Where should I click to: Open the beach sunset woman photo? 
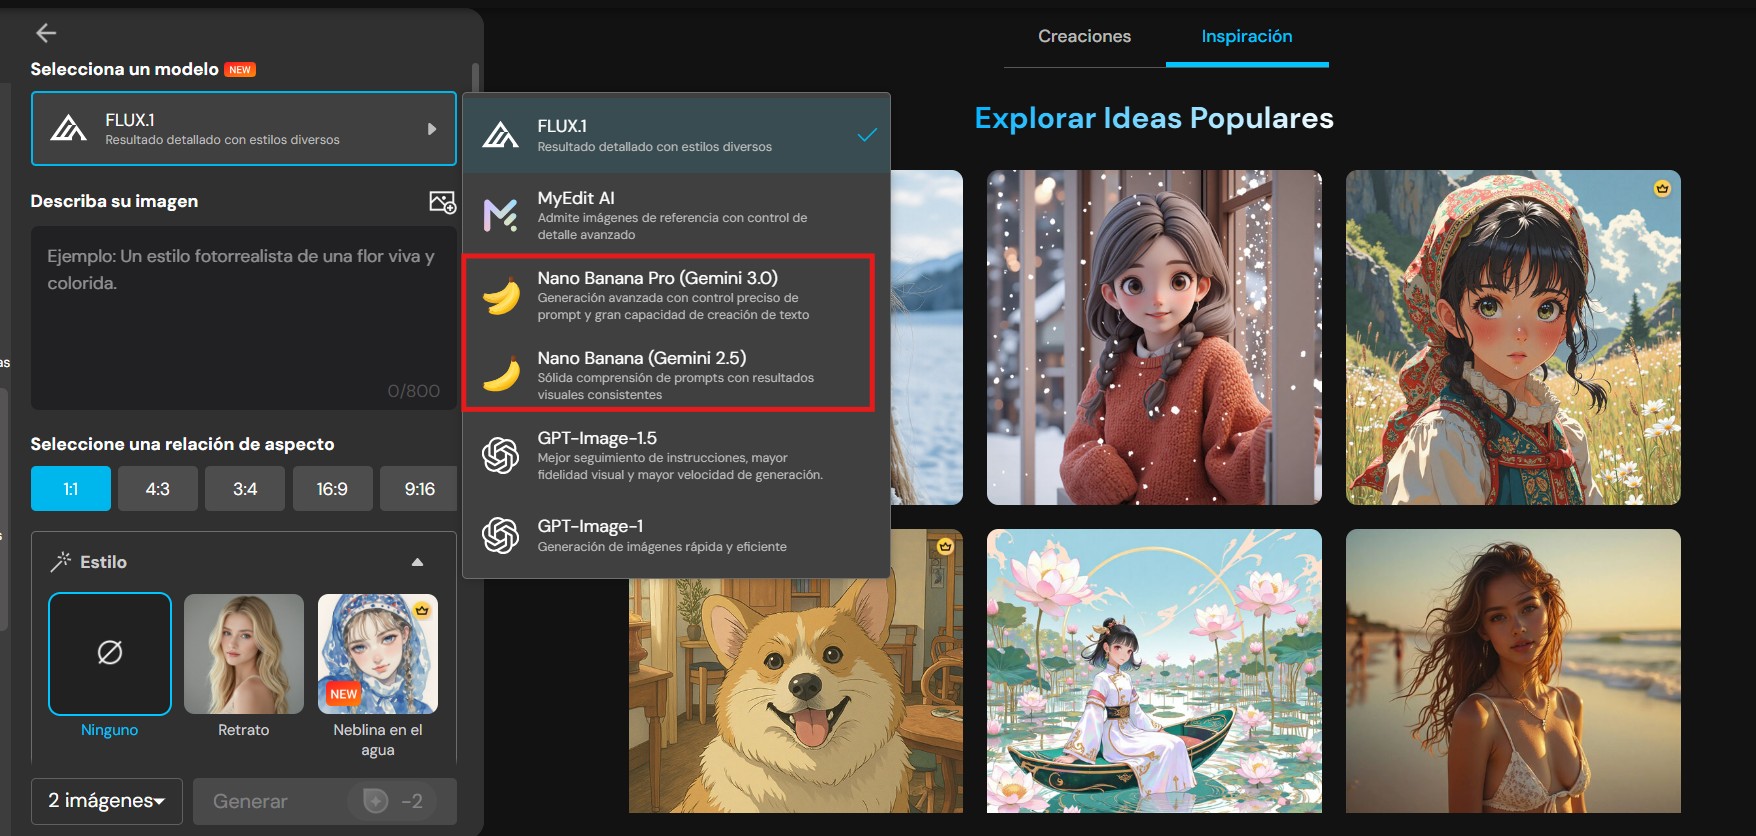[x=1513, y=671]
